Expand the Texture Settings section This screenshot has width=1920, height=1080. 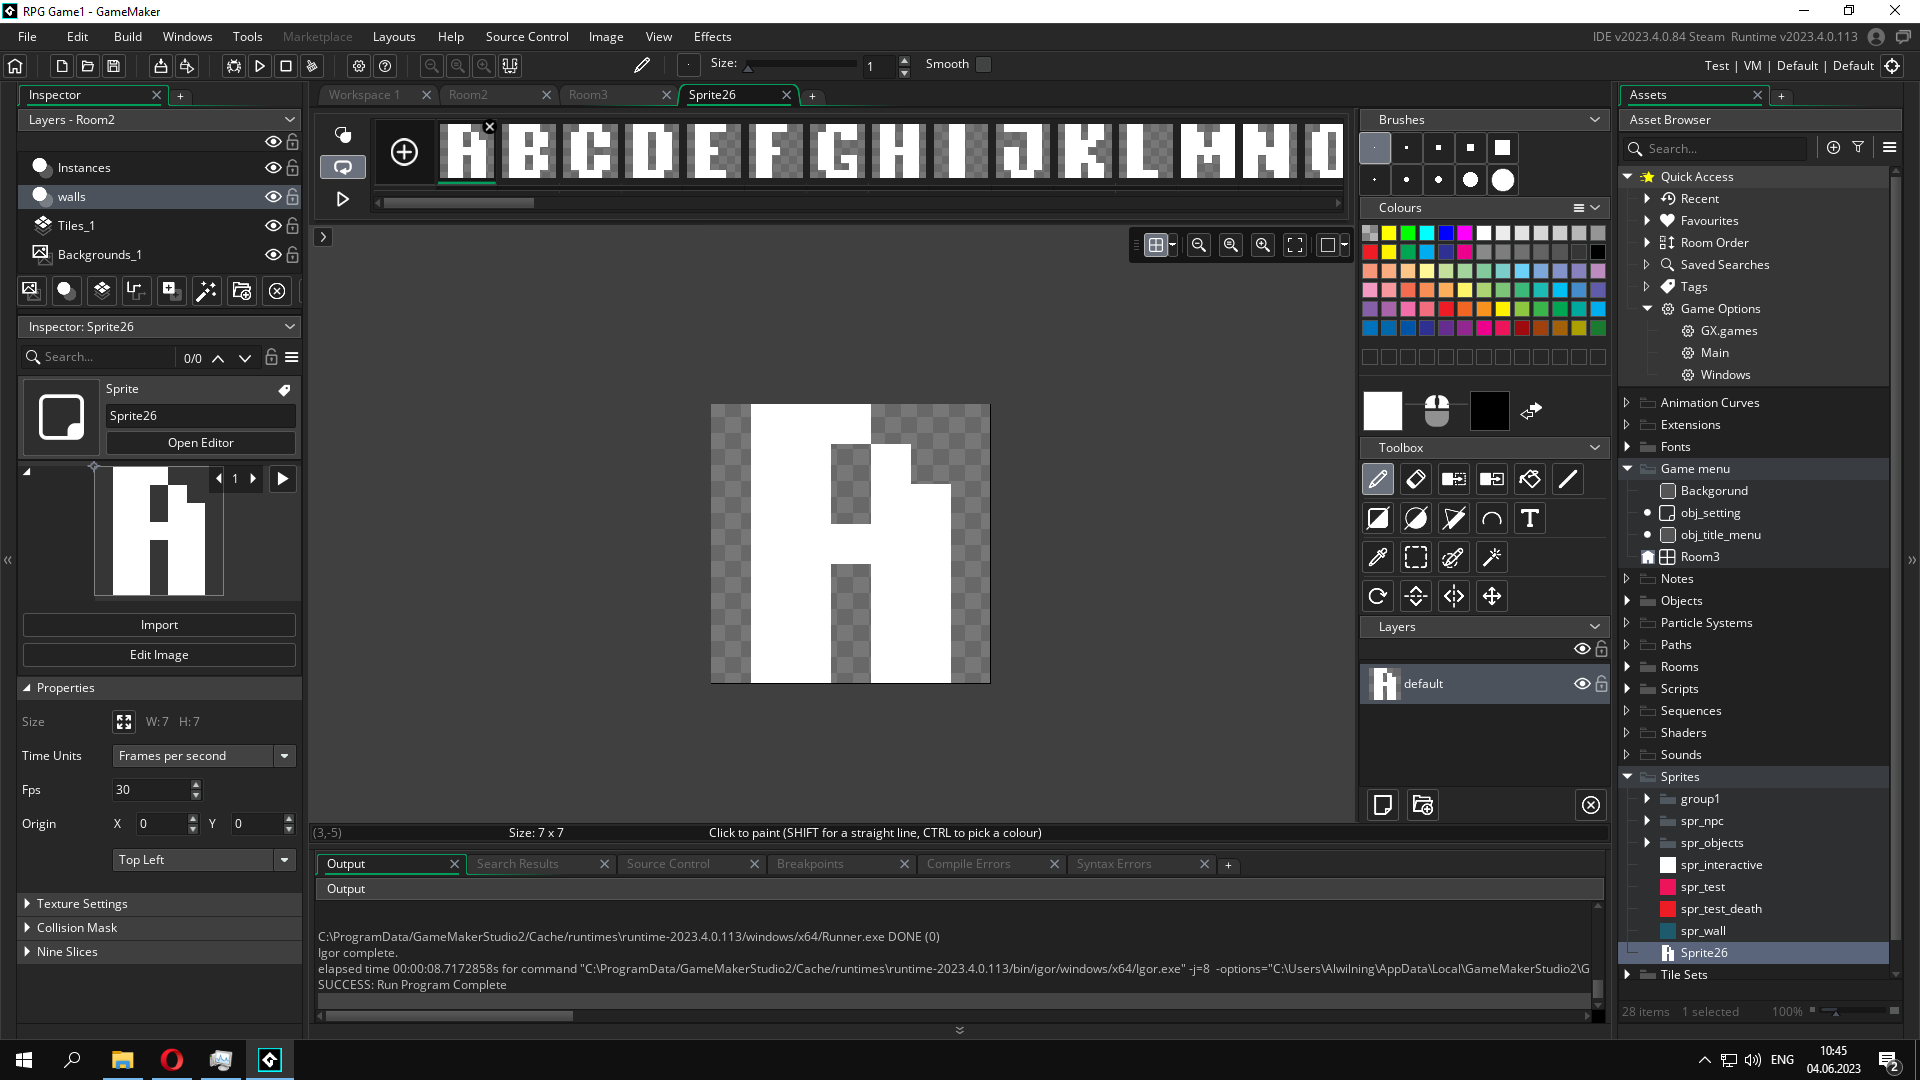point(82,904)
